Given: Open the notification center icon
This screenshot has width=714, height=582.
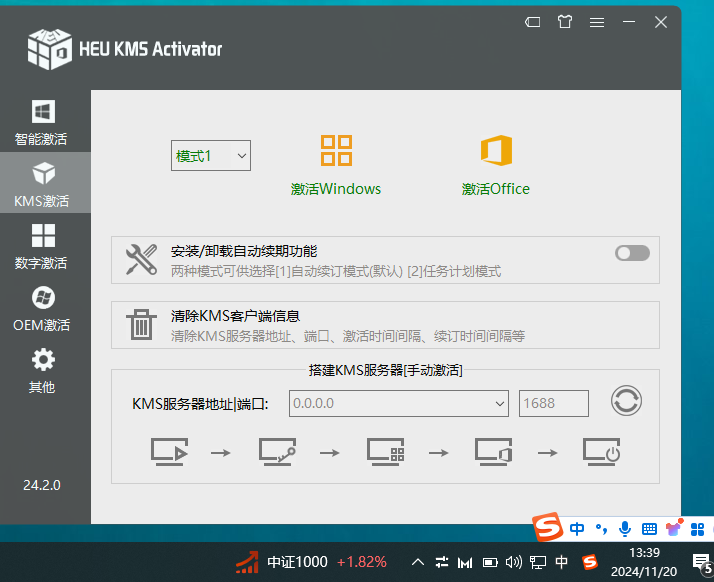Looking at the screenshot, I should pos(702,563).
